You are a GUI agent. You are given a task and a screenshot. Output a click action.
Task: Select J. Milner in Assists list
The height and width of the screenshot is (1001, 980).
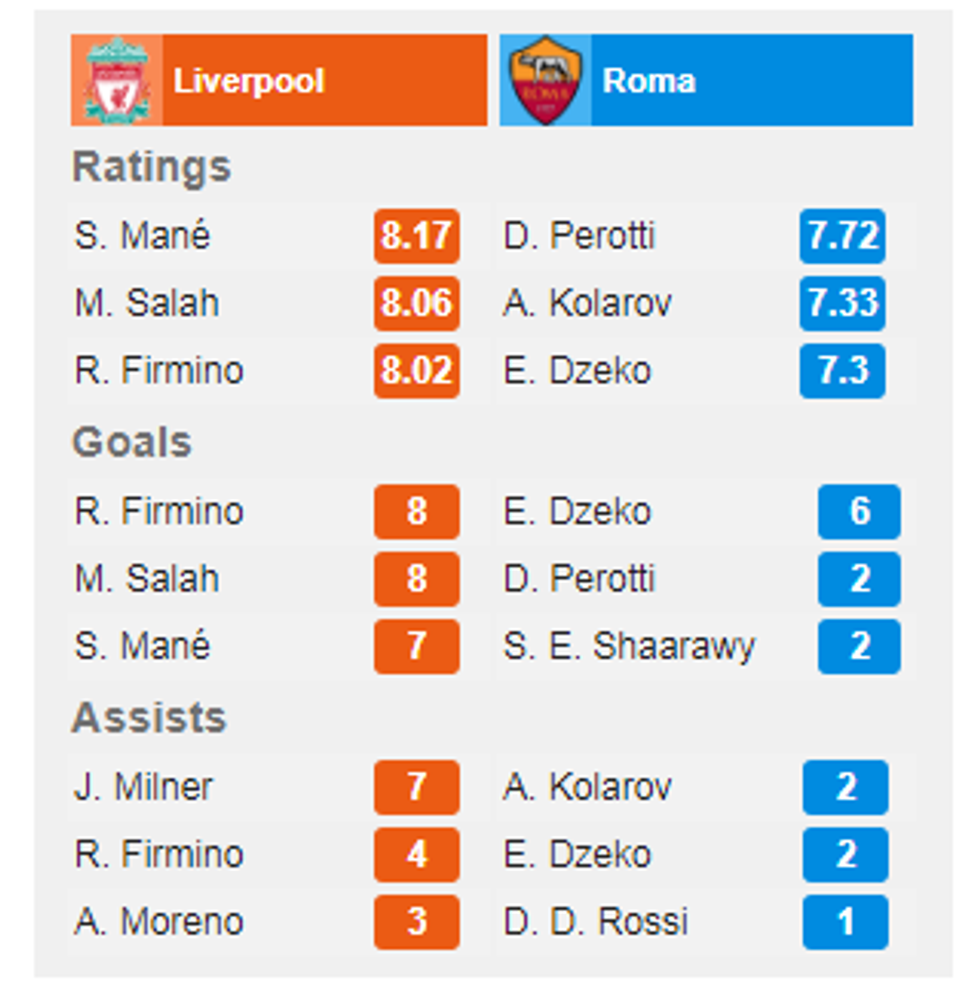[x=143, y=787]
